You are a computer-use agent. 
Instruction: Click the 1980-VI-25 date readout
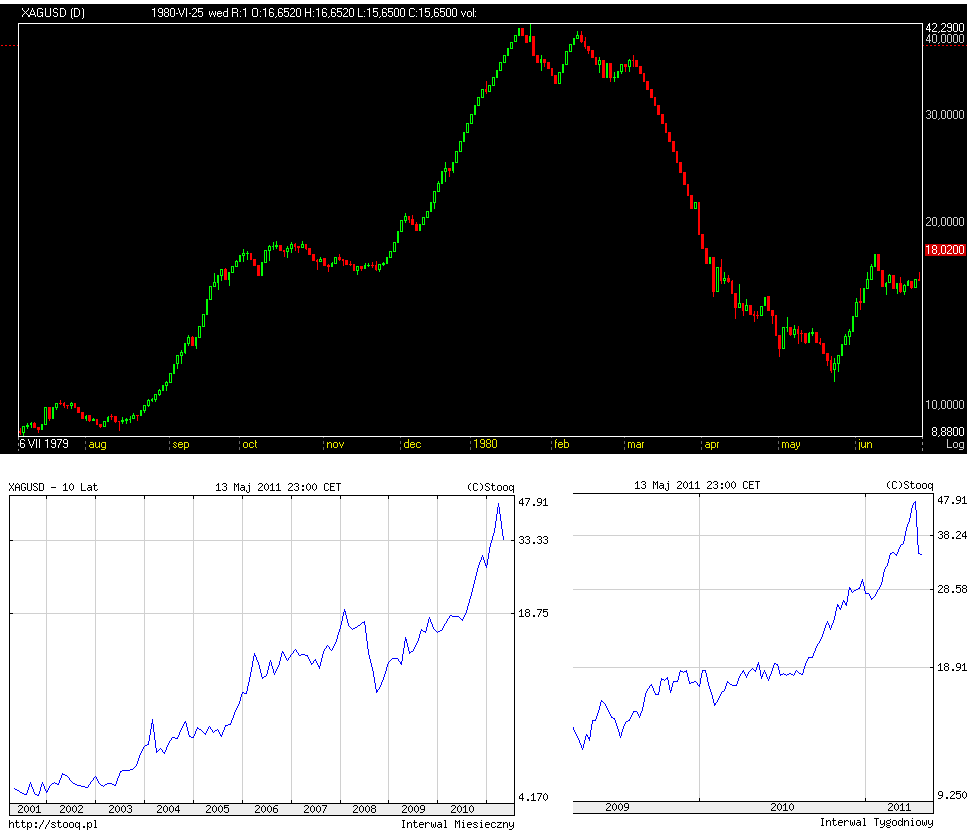tap(177, 12)
